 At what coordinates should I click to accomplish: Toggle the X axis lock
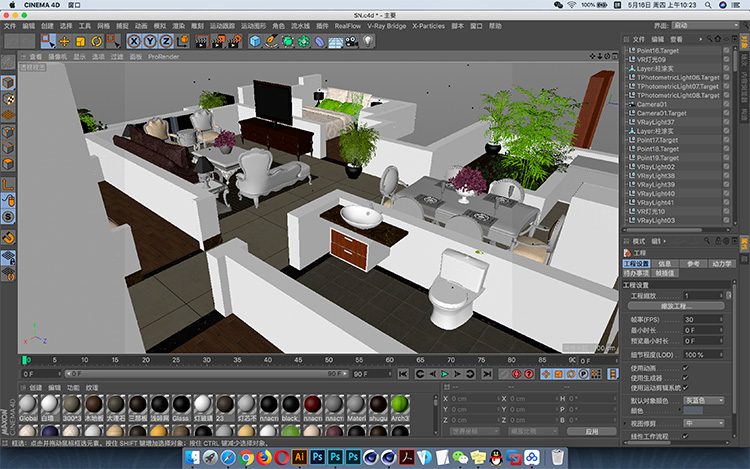134,42
